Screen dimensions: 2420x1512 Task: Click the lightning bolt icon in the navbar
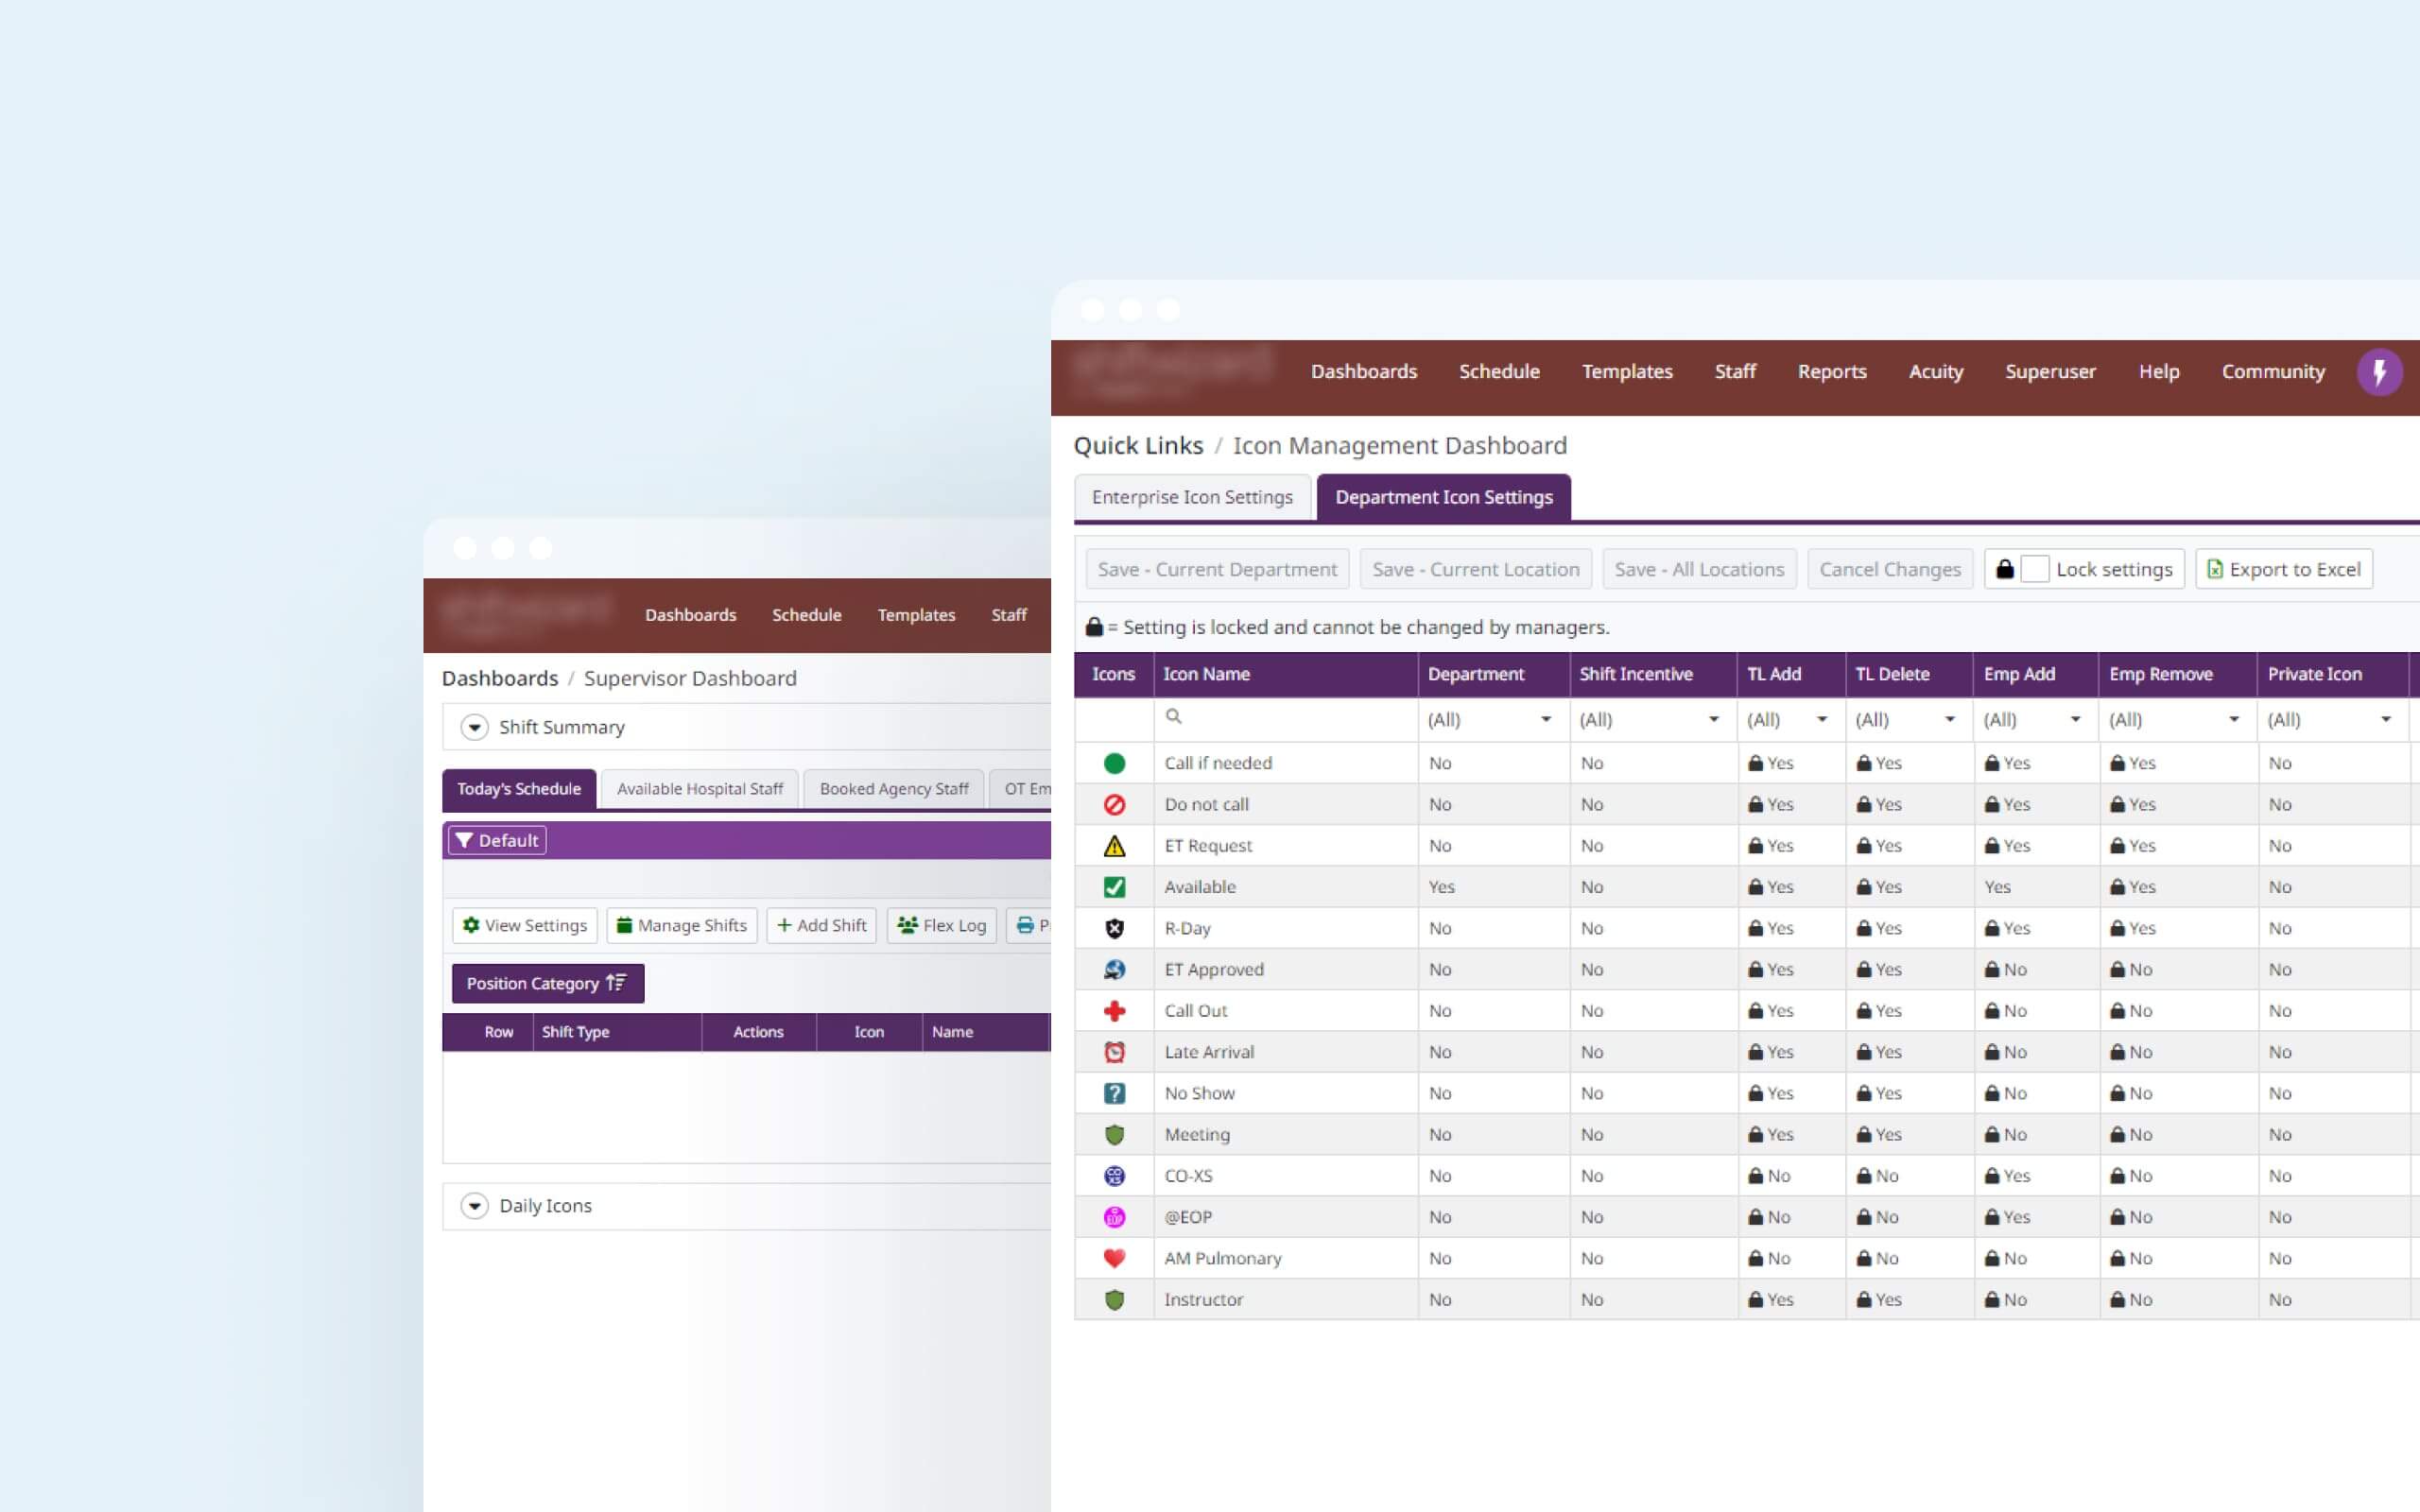2380,371
